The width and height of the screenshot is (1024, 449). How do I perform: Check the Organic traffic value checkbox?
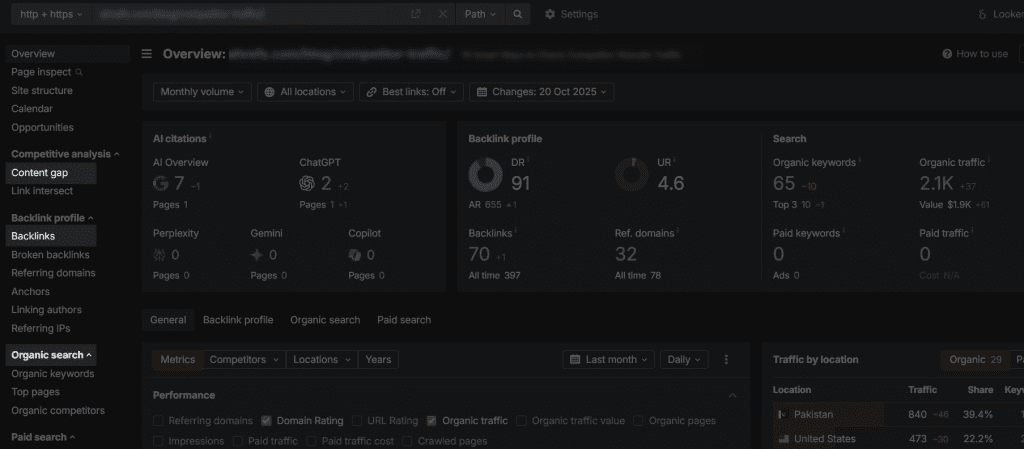(522, 421)
